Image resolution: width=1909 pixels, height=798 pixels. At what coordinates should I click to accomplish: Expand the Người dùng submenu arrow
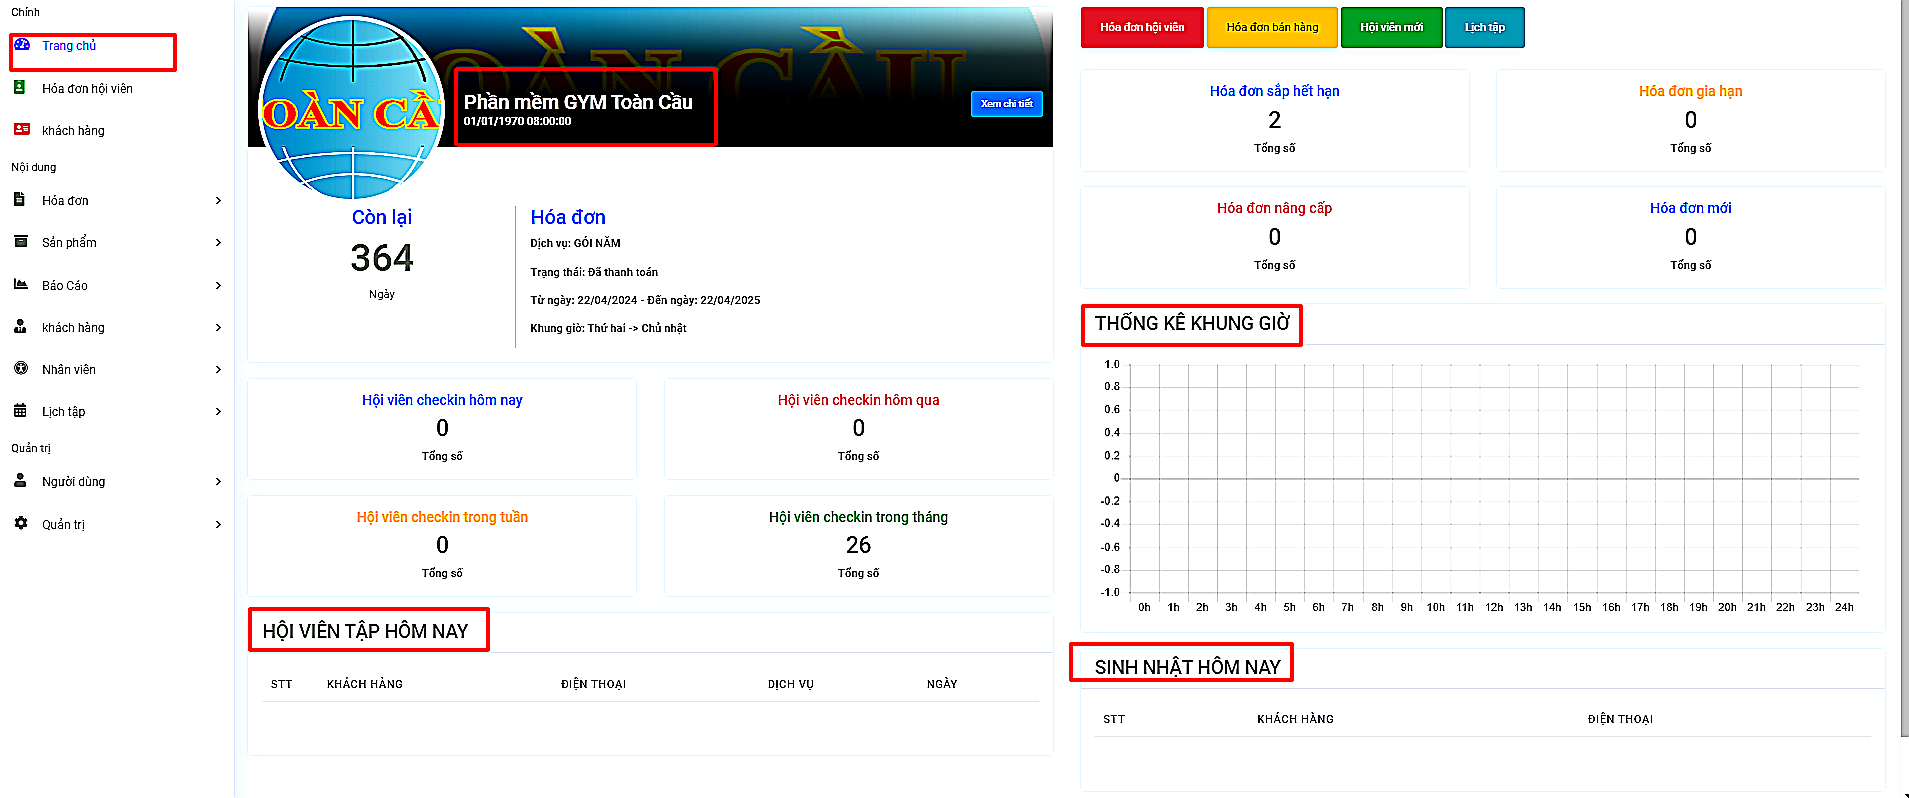click(x=218, y=482)
